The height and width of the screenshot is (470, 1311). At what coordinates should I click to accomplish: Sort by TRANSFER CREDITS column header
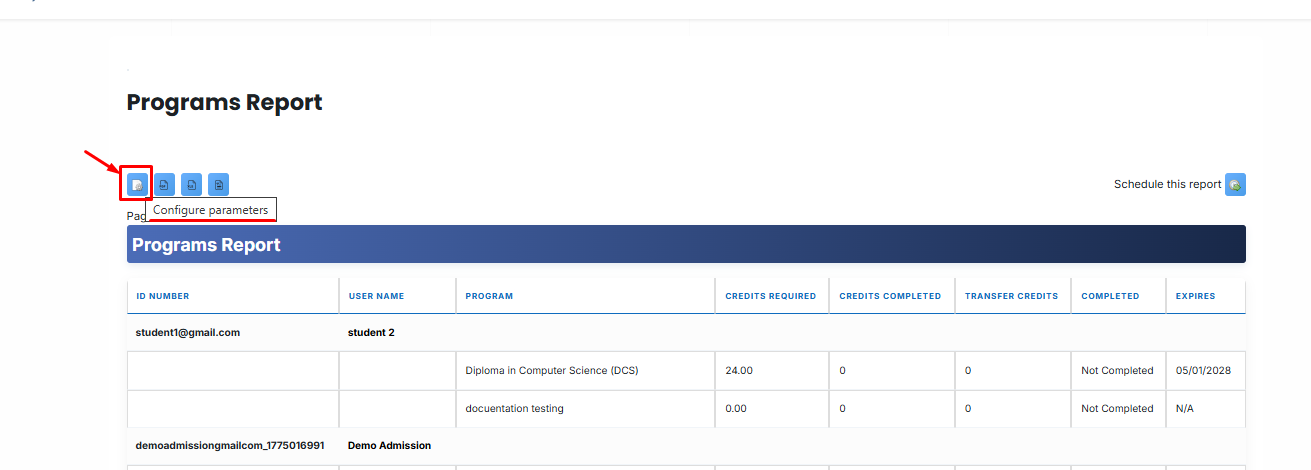(1011, 296)
